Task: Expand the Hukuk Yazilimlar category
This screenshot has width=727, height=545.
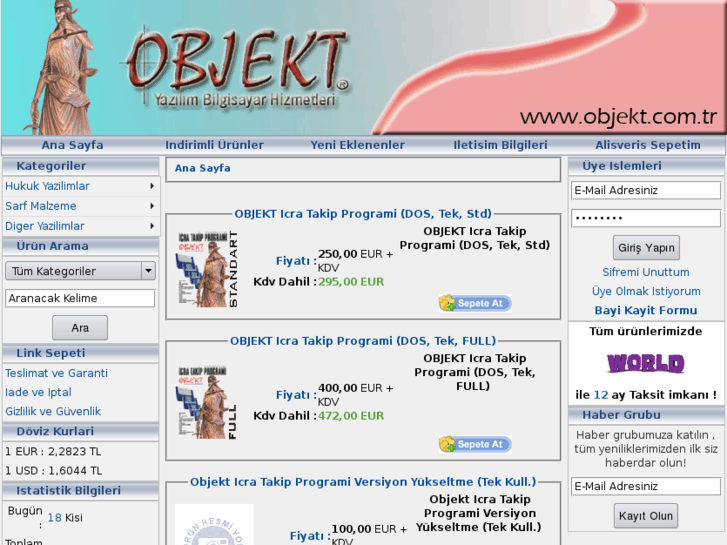Action: 81,186
